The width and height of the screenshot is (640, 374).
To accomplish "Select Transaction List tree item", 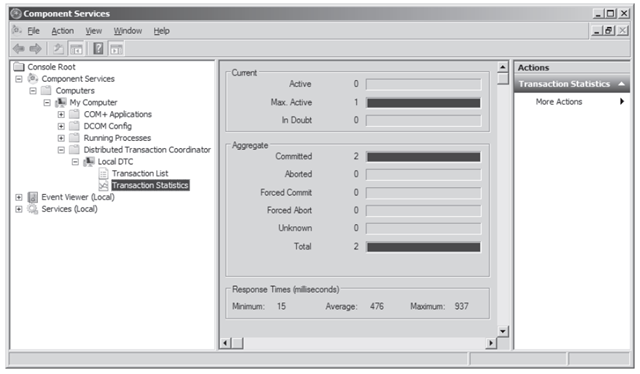I will (140, 174).
